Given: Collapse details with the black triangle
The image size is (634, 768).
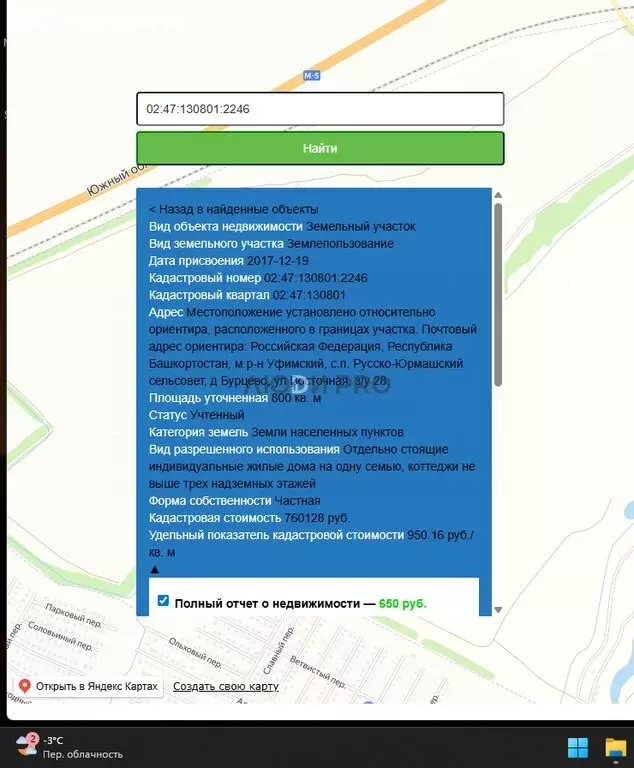Looking at the screenshot, I should point(154,569).
